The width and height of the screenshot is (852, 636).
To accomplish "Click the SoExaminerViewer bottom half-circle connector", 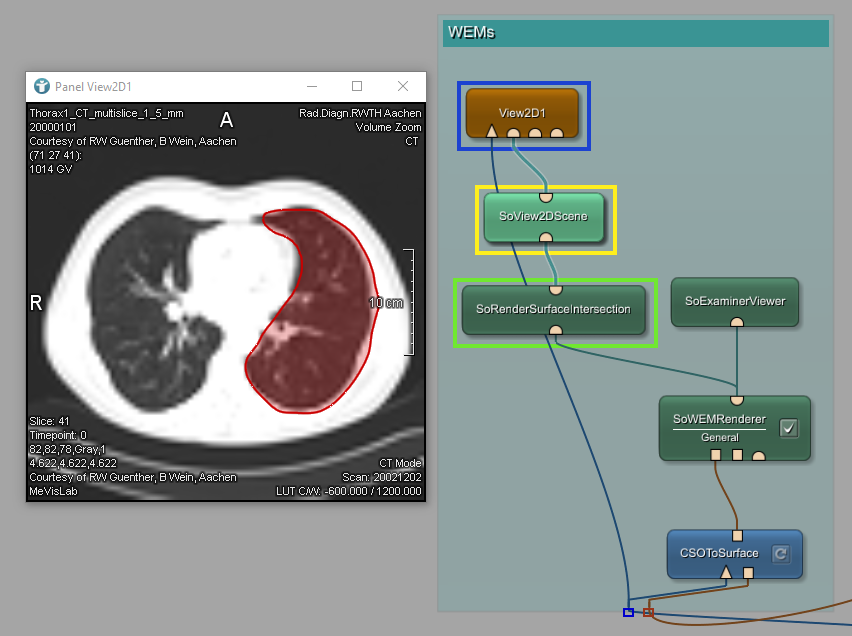I will [737, 322].
